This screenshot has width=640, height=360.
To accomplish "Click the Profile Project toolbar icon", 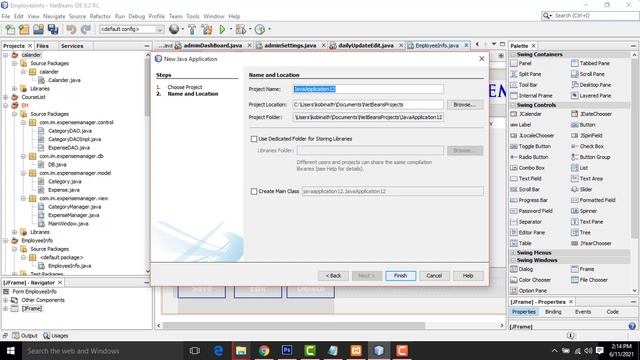I will click(260, 29).
